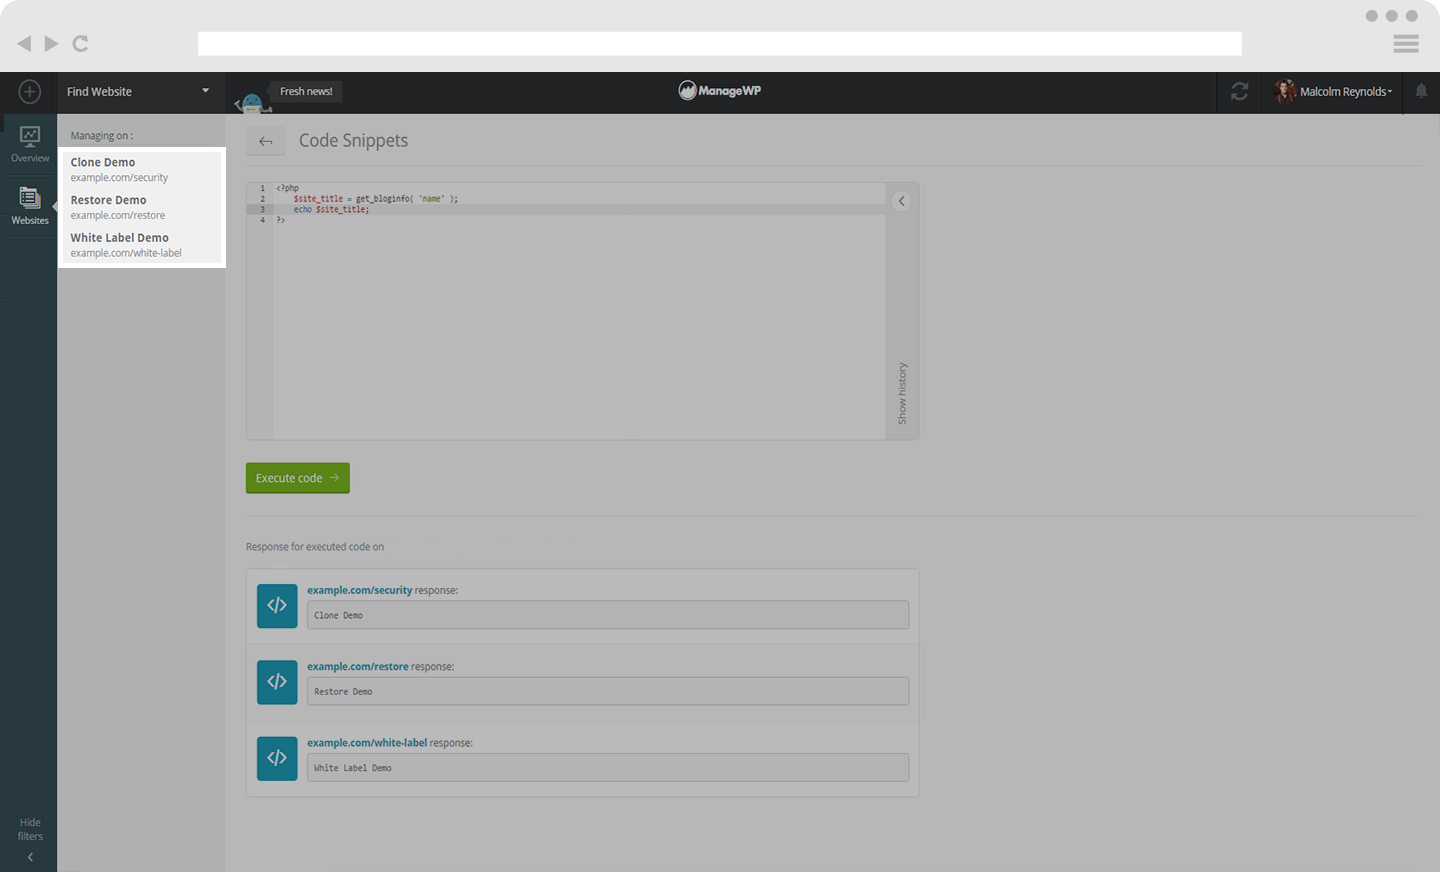Click the code icon beside example.com/restore
This screenshot has height=872, width=1440.
pos(277,682)
